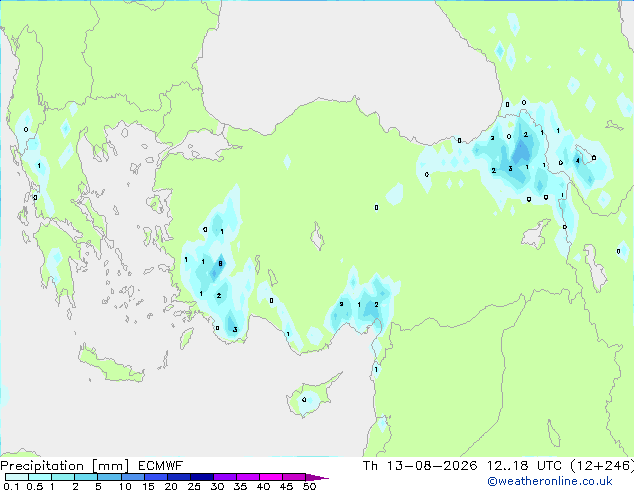Pick the 15–20 mm blue legend swatch
This screenshot has width=634, height=490.
coord(156,477)
